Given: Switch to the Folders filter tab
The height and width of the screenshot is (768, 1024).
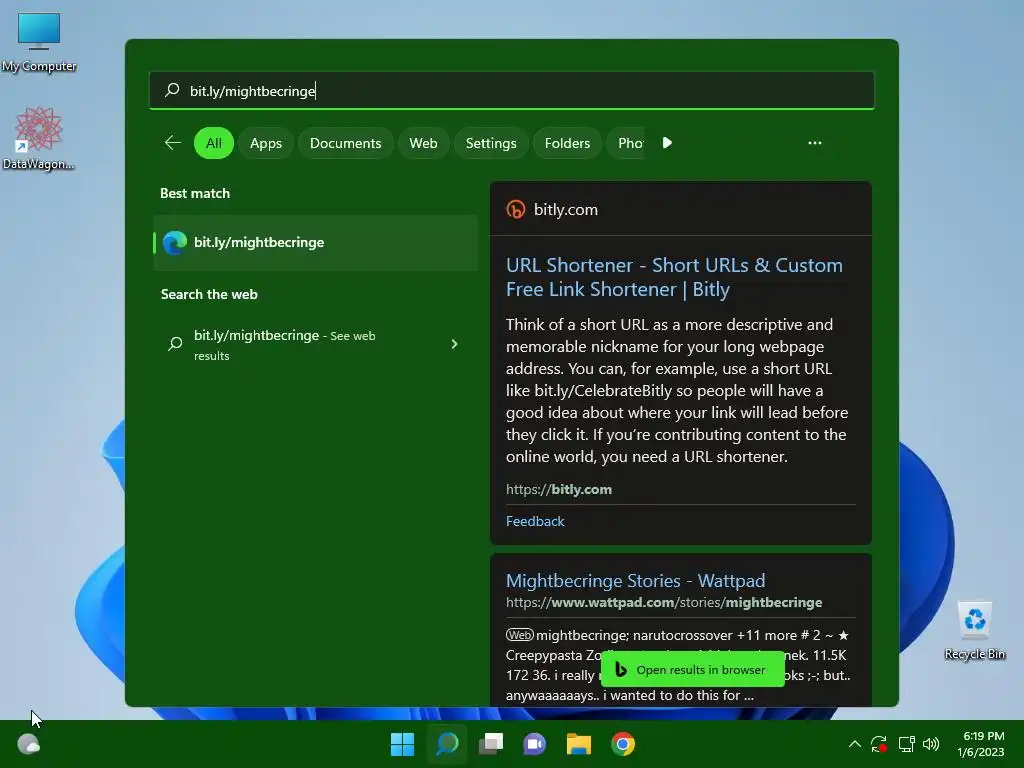Looking at the screenshot, I should click(x=568, y=143).
